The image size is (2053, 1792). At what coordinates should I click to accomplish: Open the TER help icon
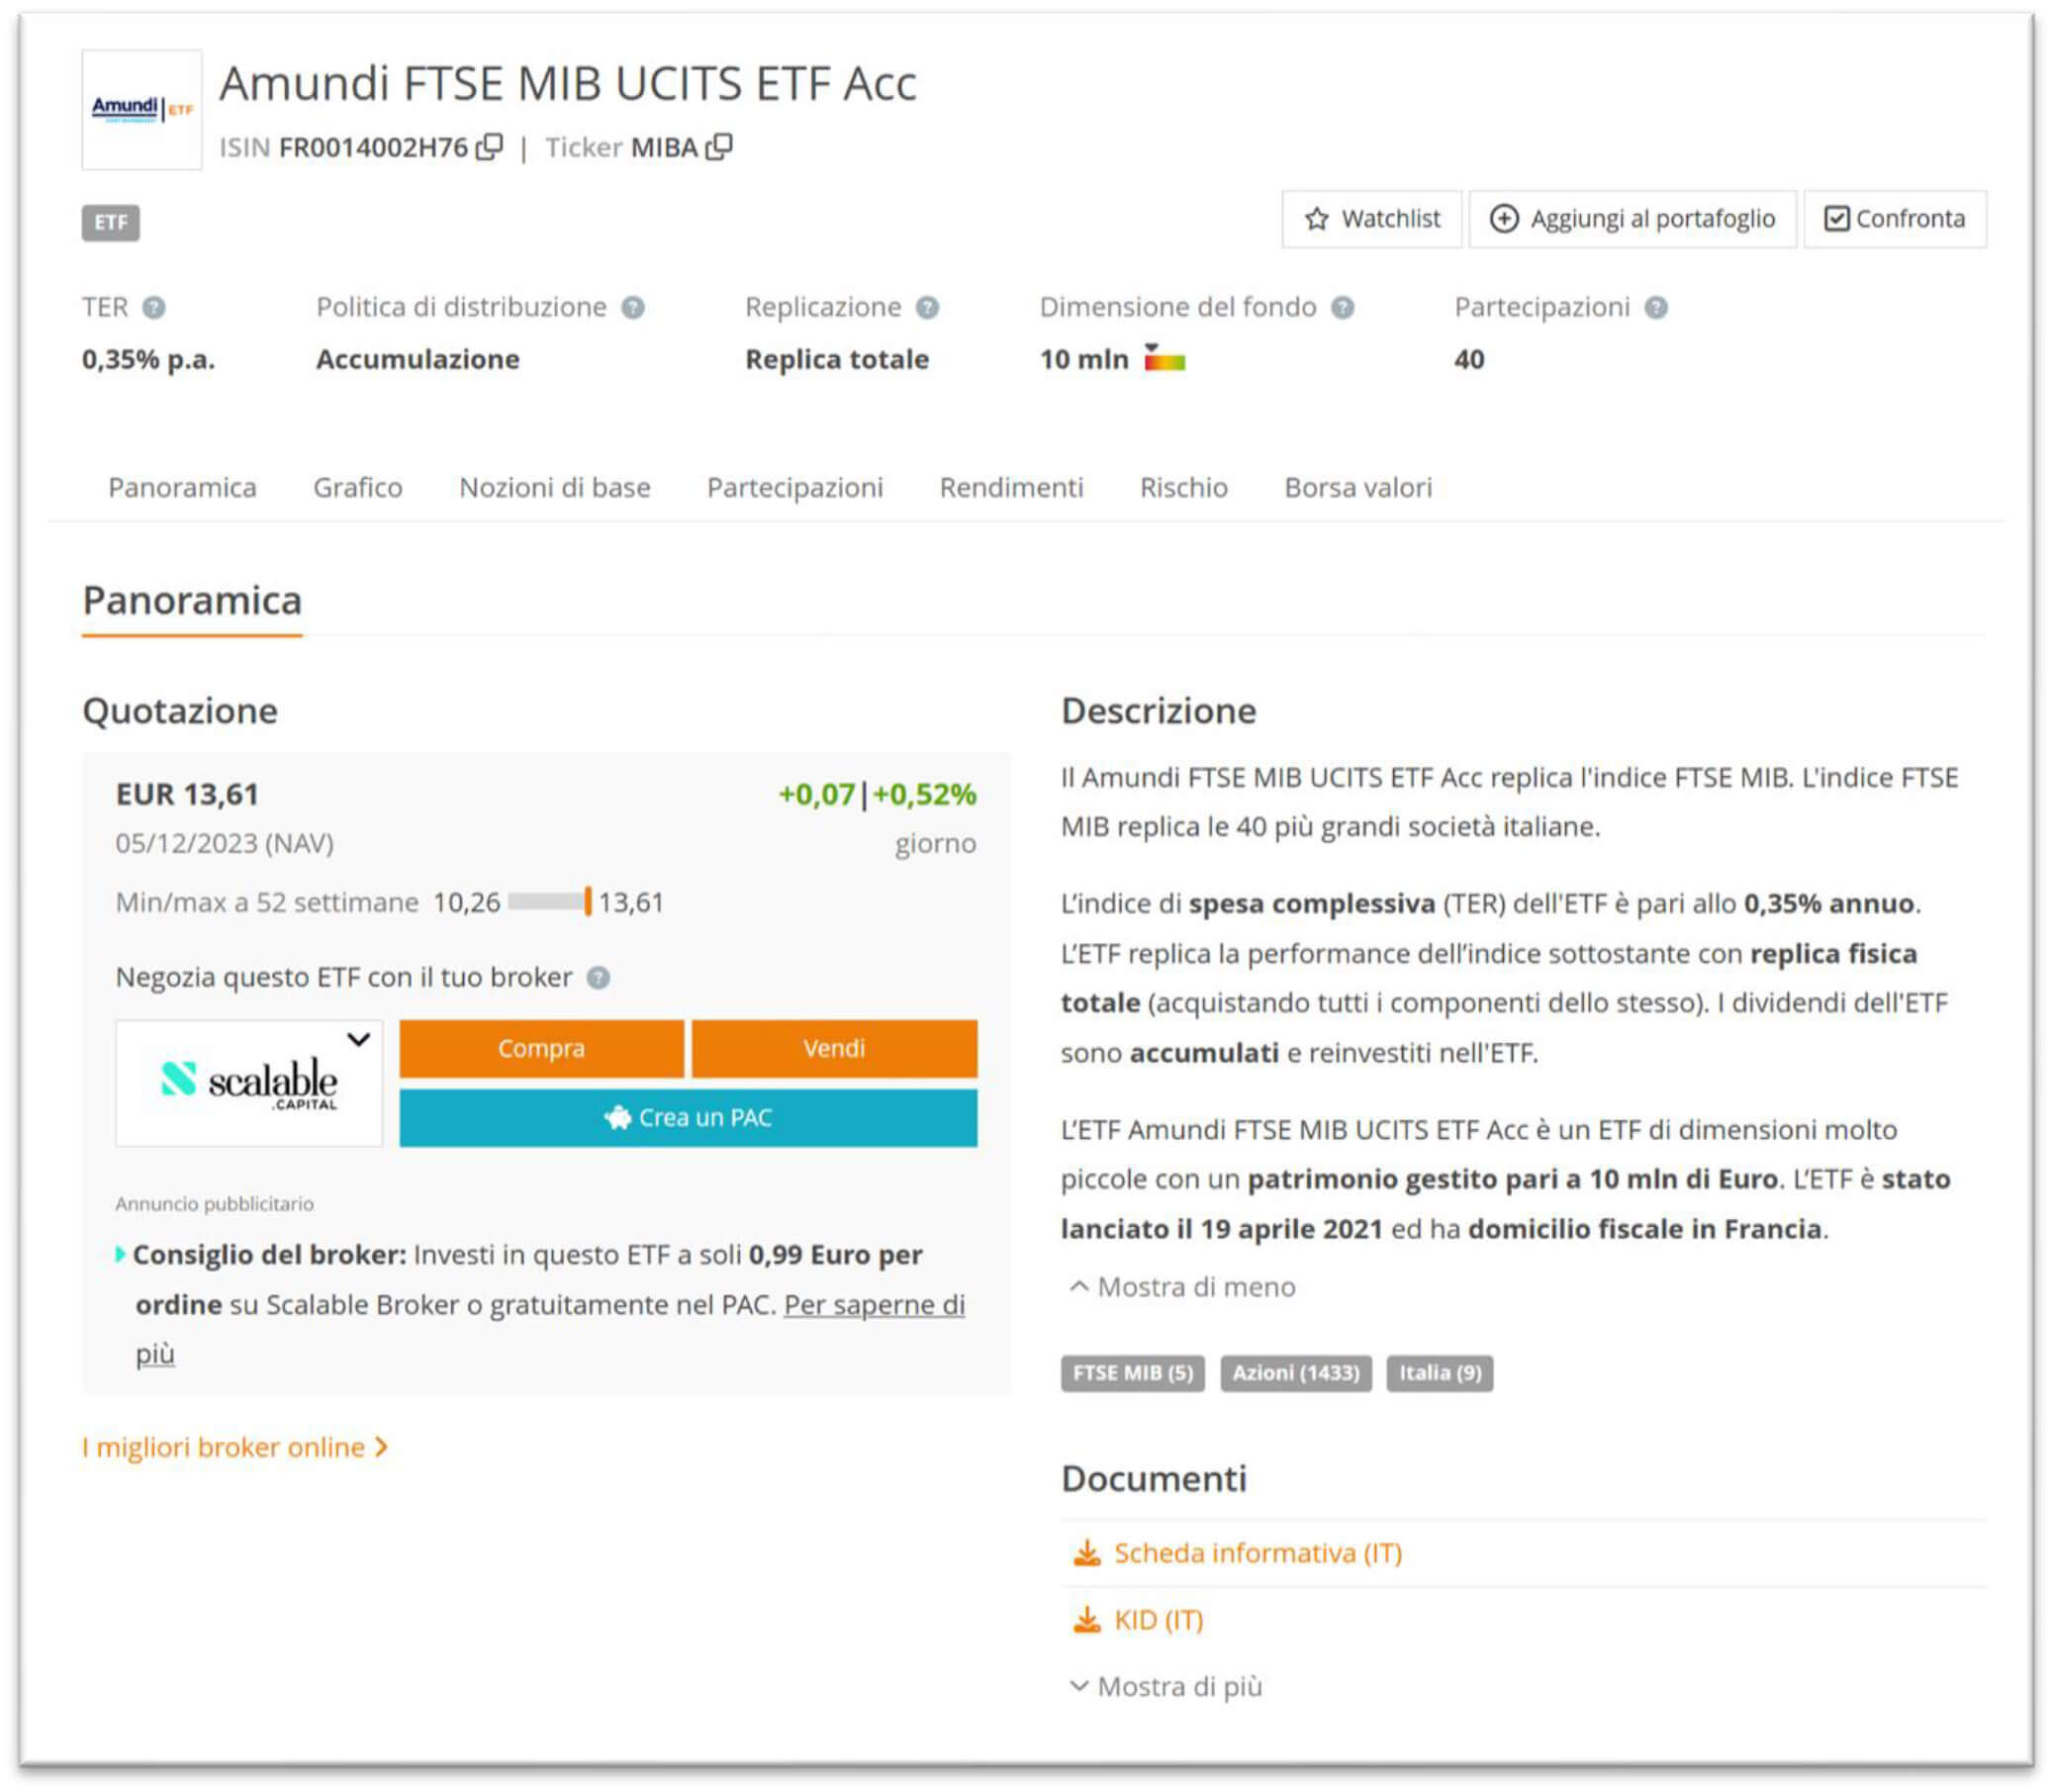tap(155, 308)
